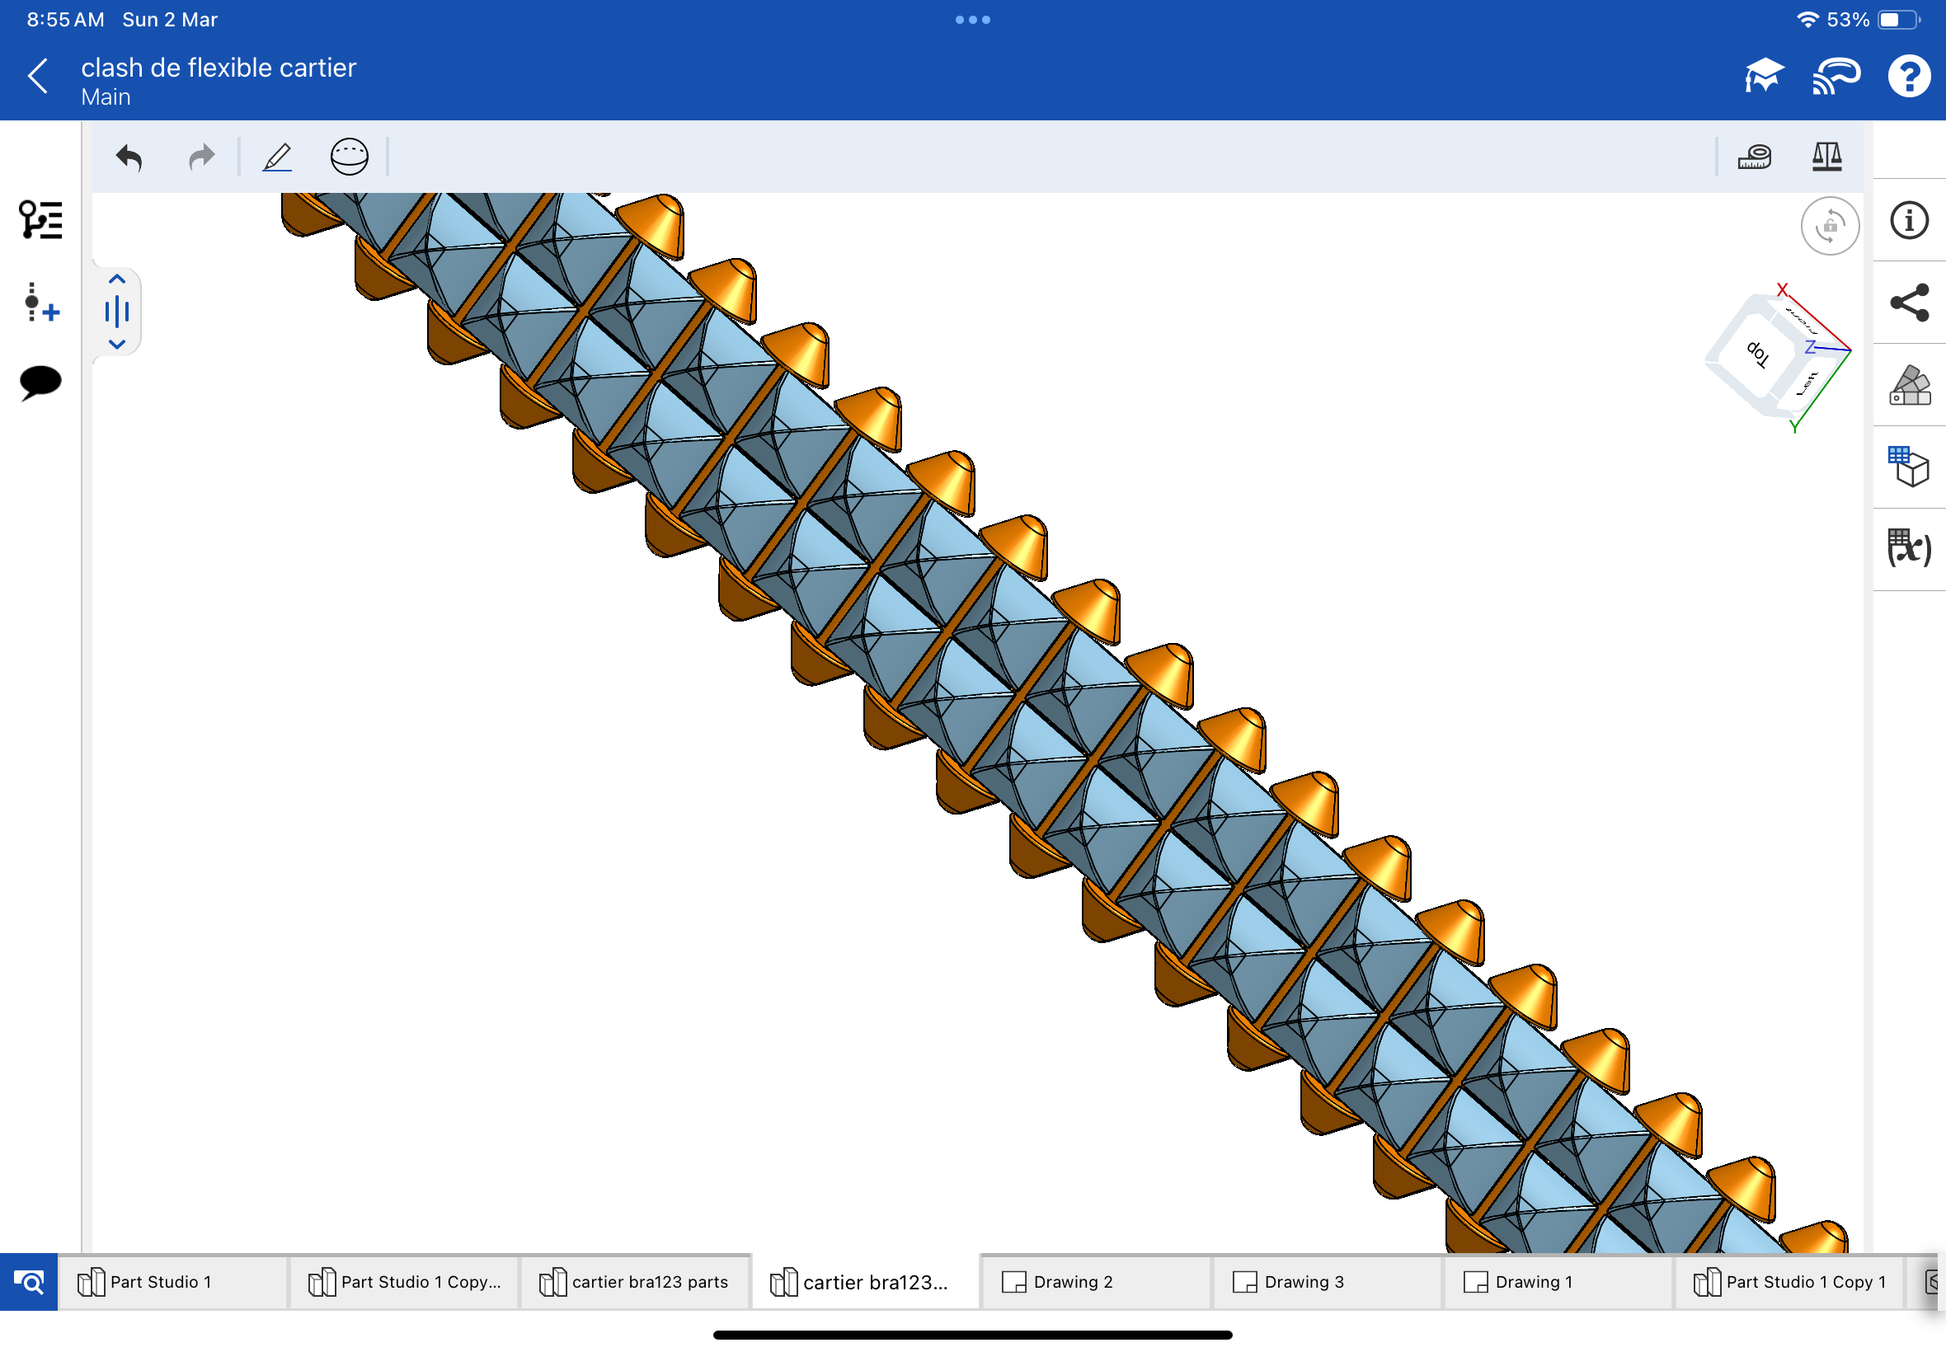
Task: Tap the share icon
Action: point(1909,303)
